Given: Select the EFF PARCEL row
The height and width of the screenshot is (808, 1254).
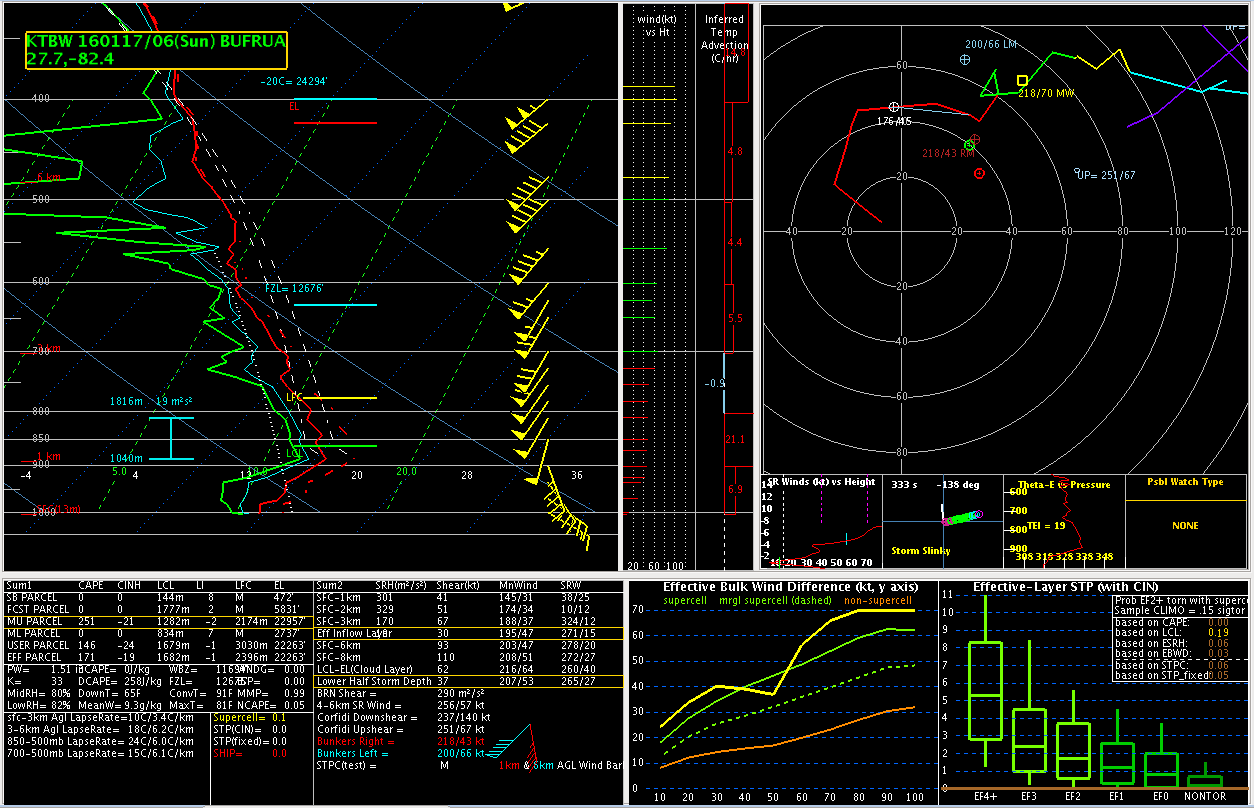Looking at the screenshot, I should (x=158, y=657).
